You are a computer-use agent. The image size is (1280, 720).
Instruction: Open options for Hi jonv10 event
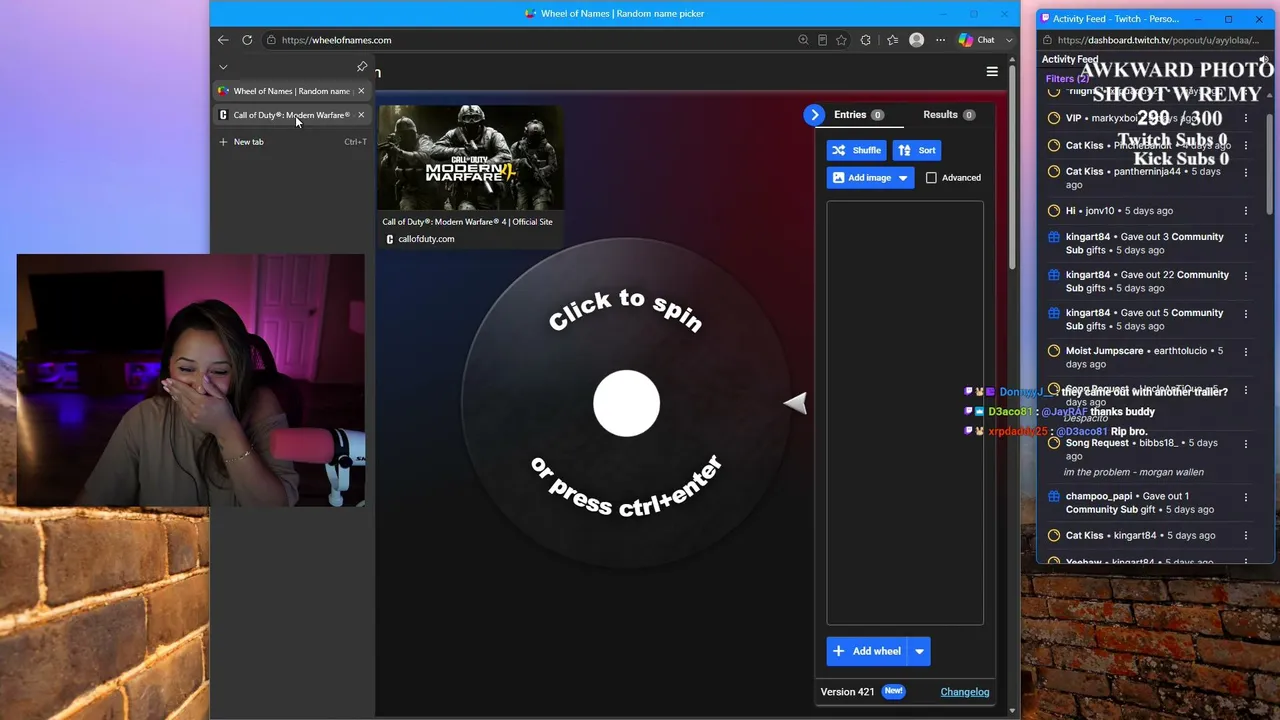(x=1246, y=211)
